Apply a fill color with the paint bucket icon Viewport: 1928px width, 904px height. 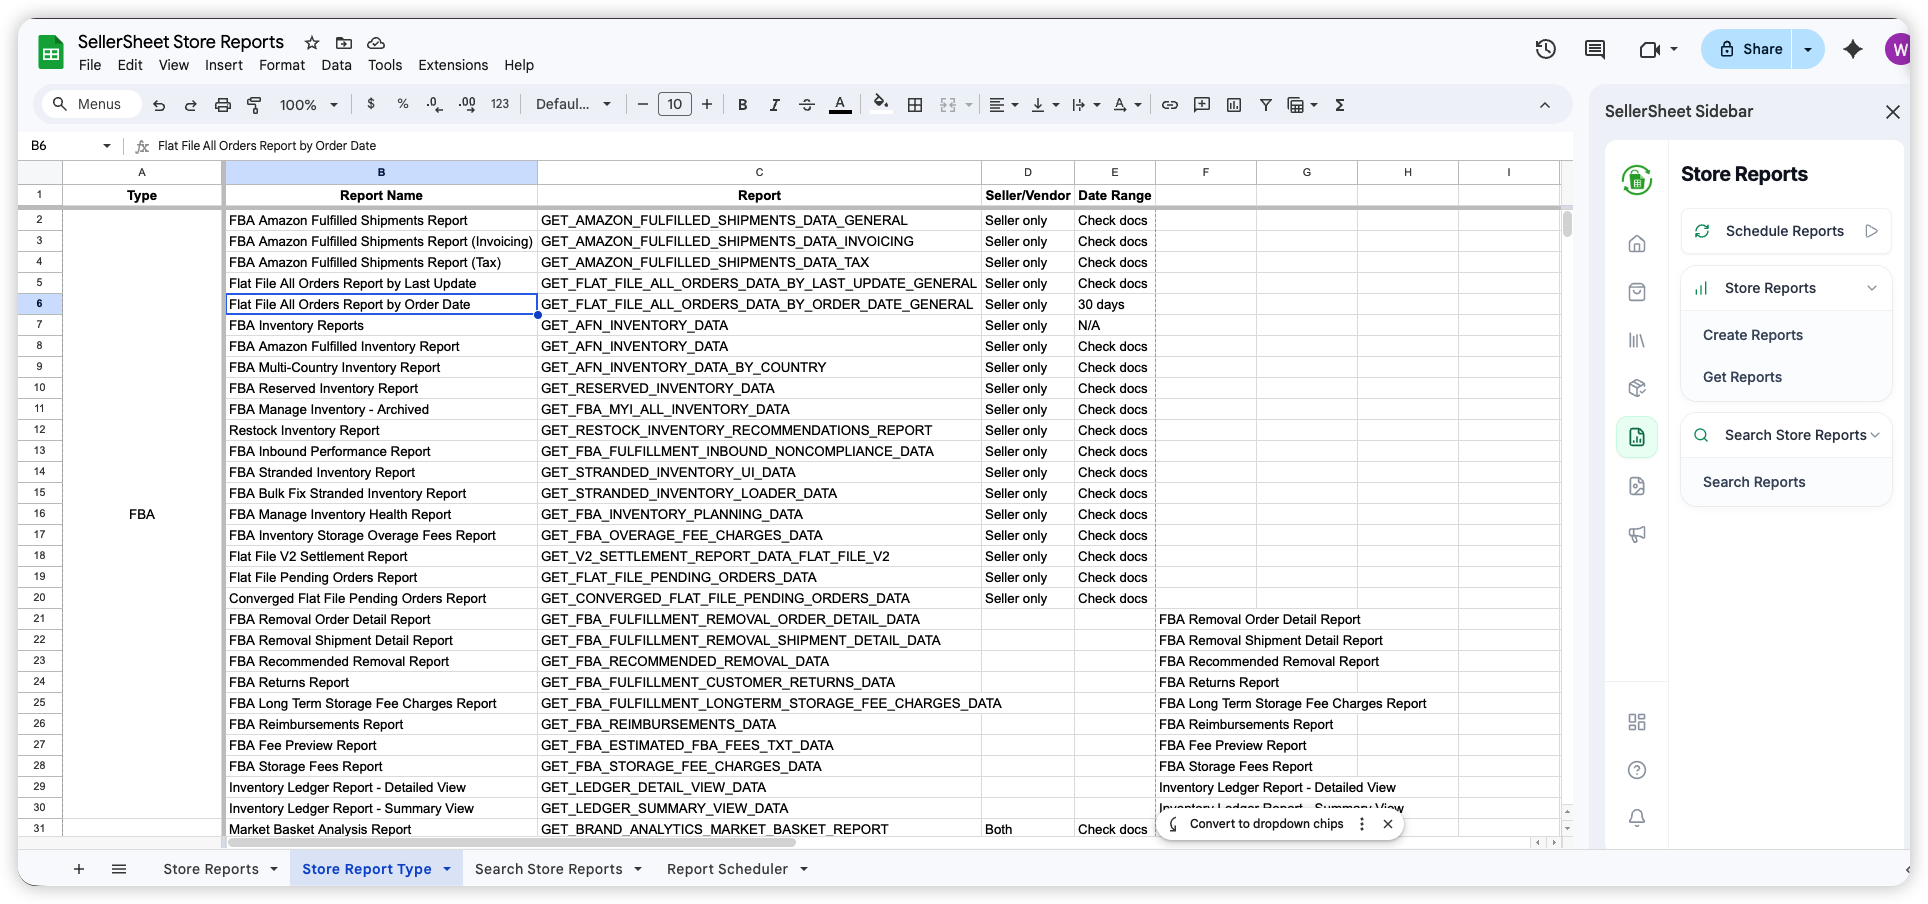click(881, 104)
